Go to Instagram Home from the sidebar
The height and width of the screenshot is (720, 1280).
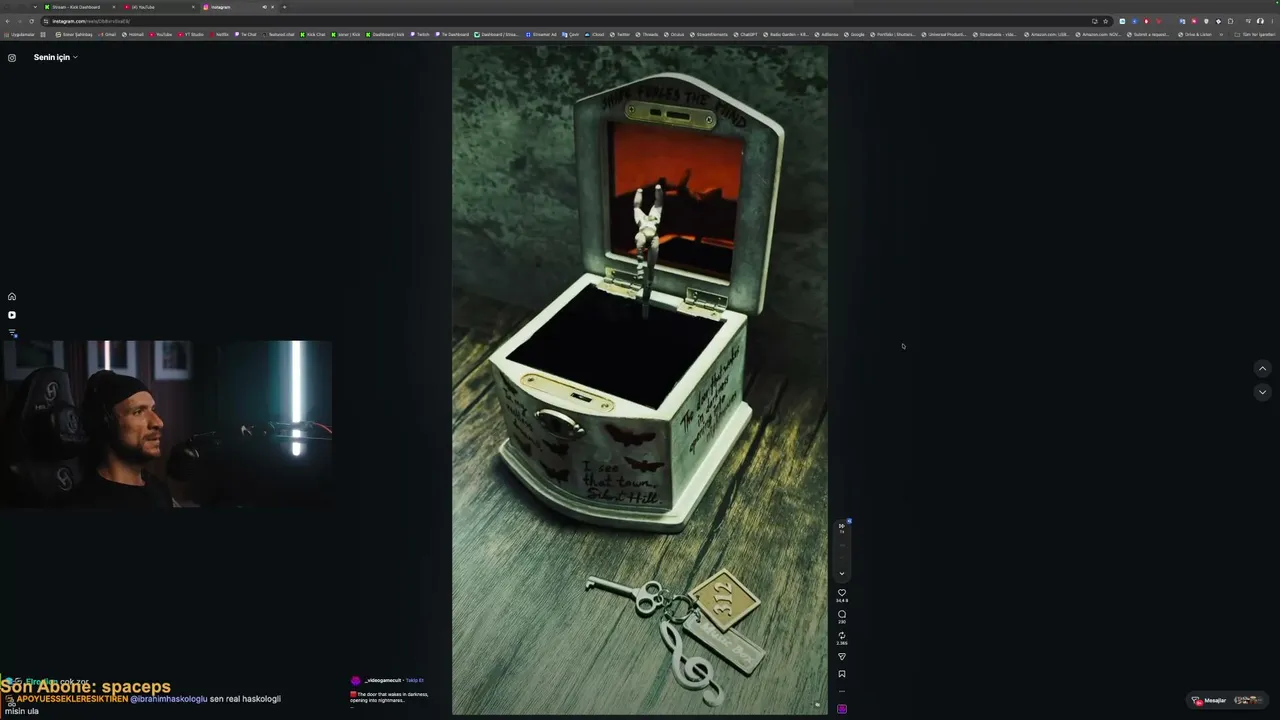(x=12, y=296)
